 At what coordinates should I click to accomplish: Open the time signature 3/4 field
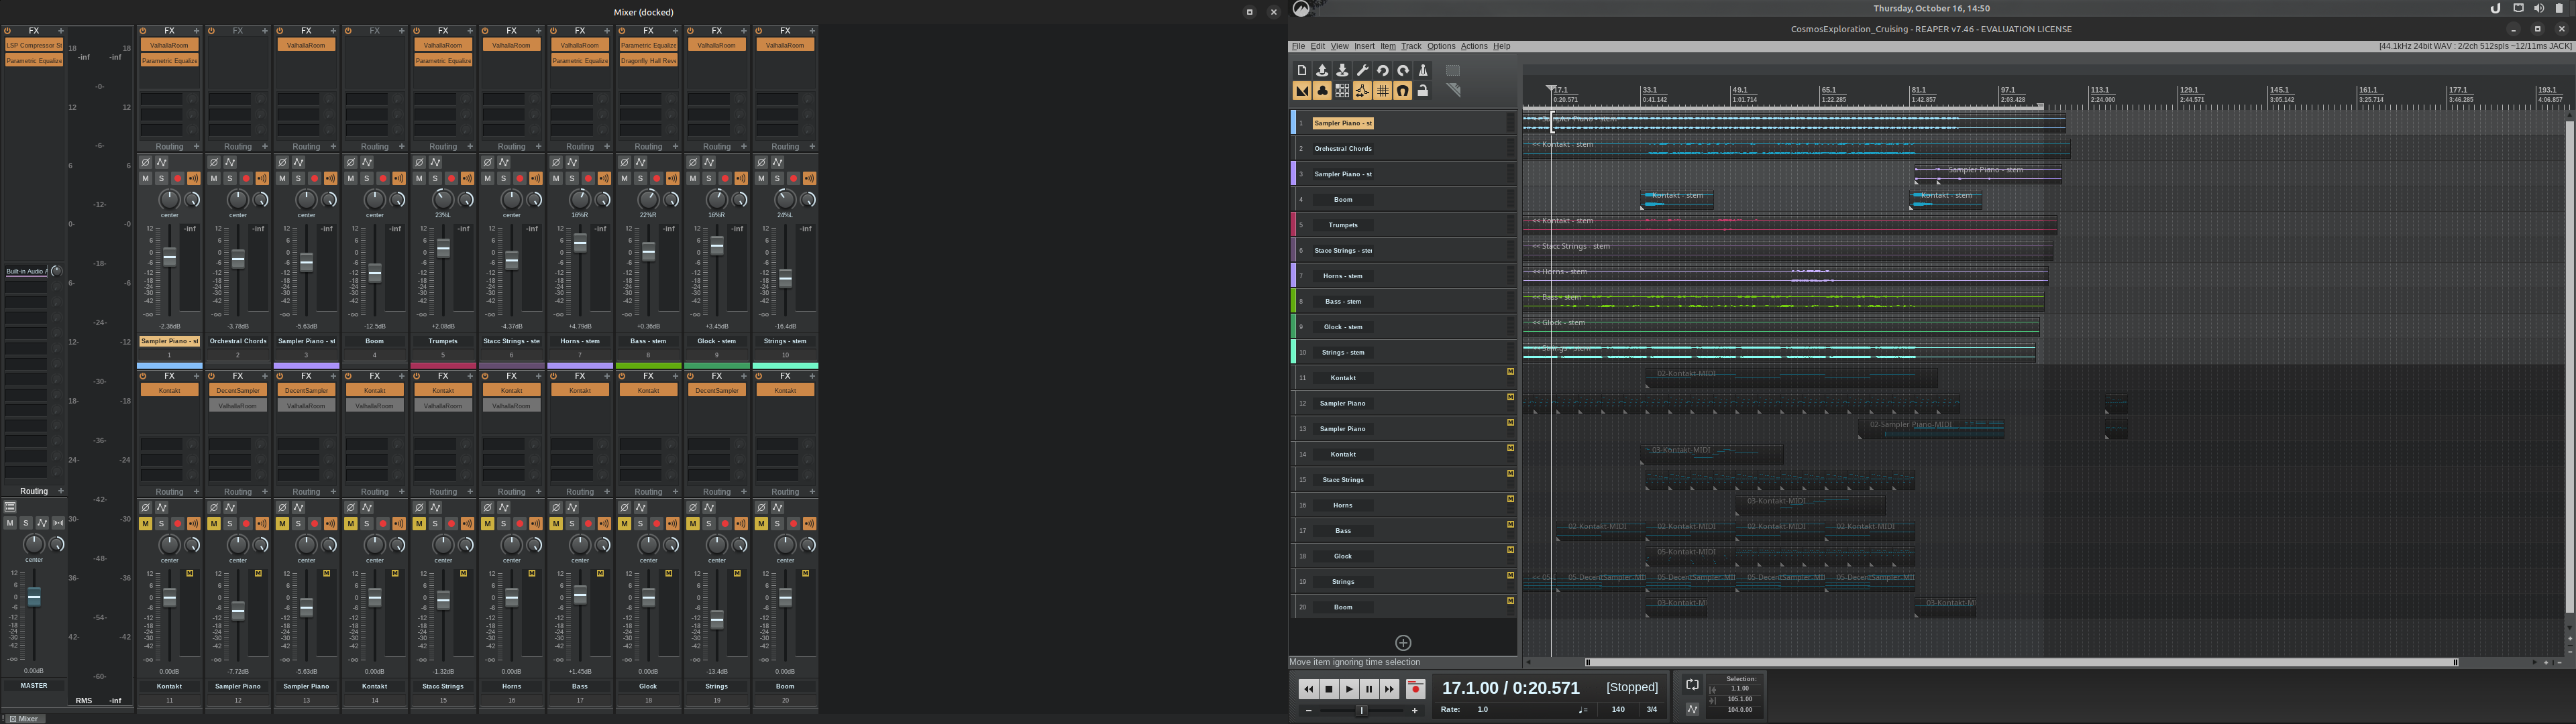(x=1651, y=710)
